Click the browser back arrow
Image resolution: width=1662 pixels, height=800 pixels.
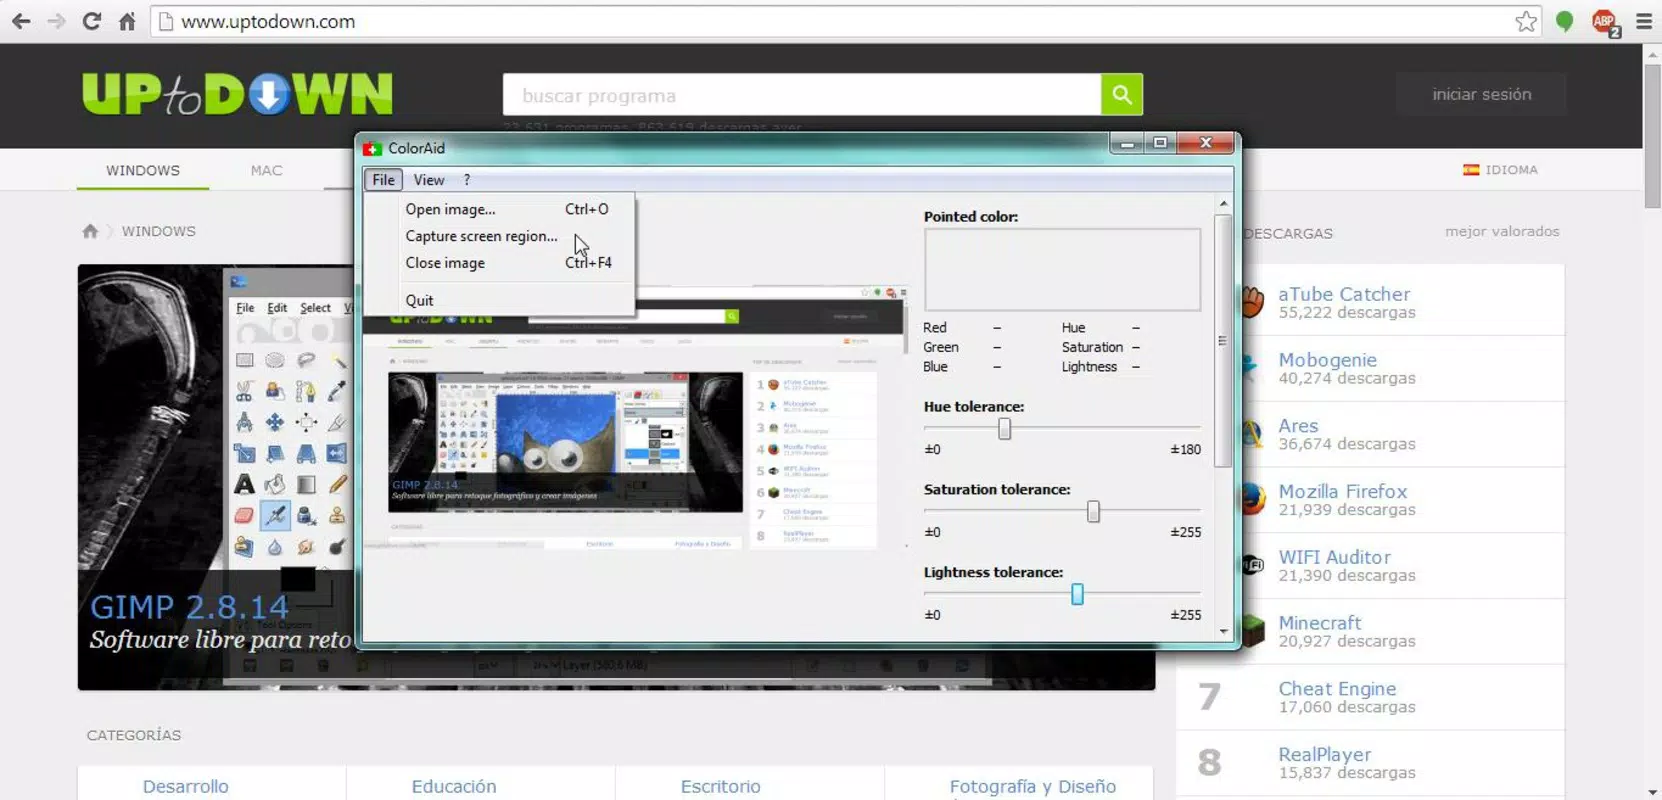[21, 21]
